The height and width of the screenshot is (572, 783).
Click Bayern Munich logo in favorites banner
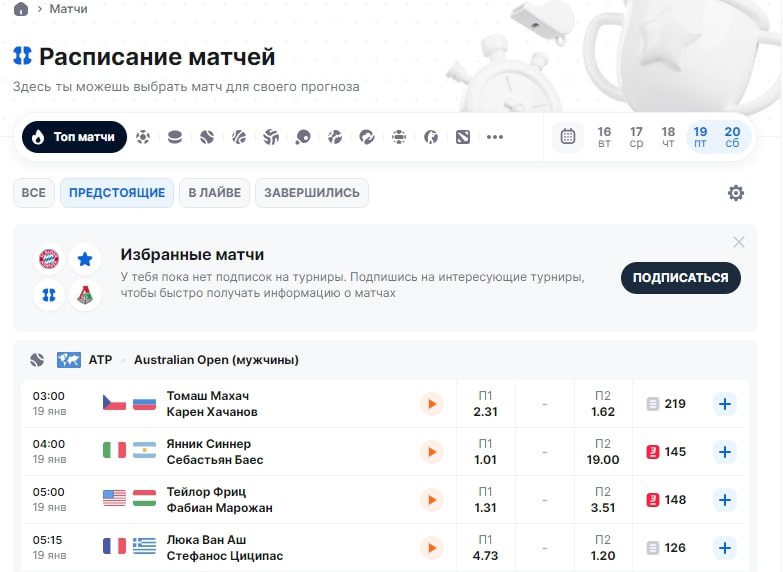(49, 259)
